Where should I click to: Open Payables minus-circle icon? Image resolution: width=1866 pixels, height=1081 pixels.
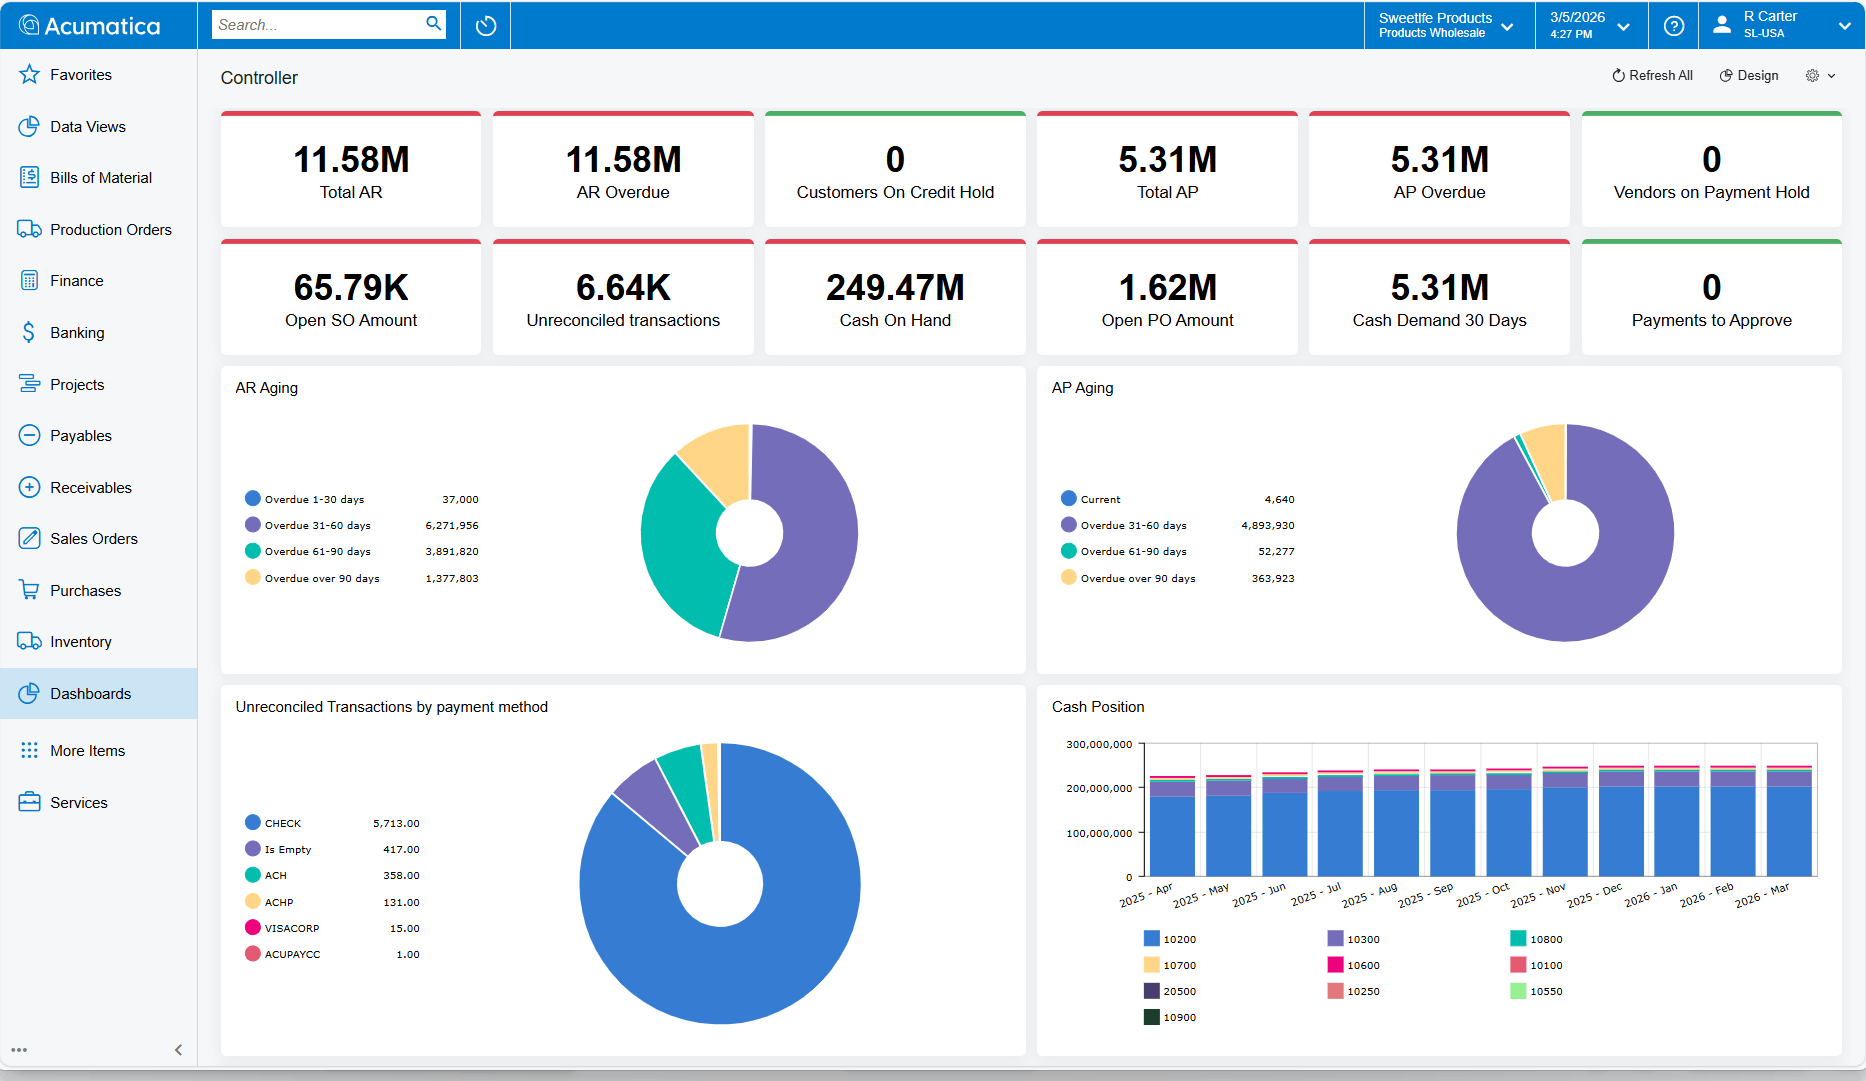[30, 436]
